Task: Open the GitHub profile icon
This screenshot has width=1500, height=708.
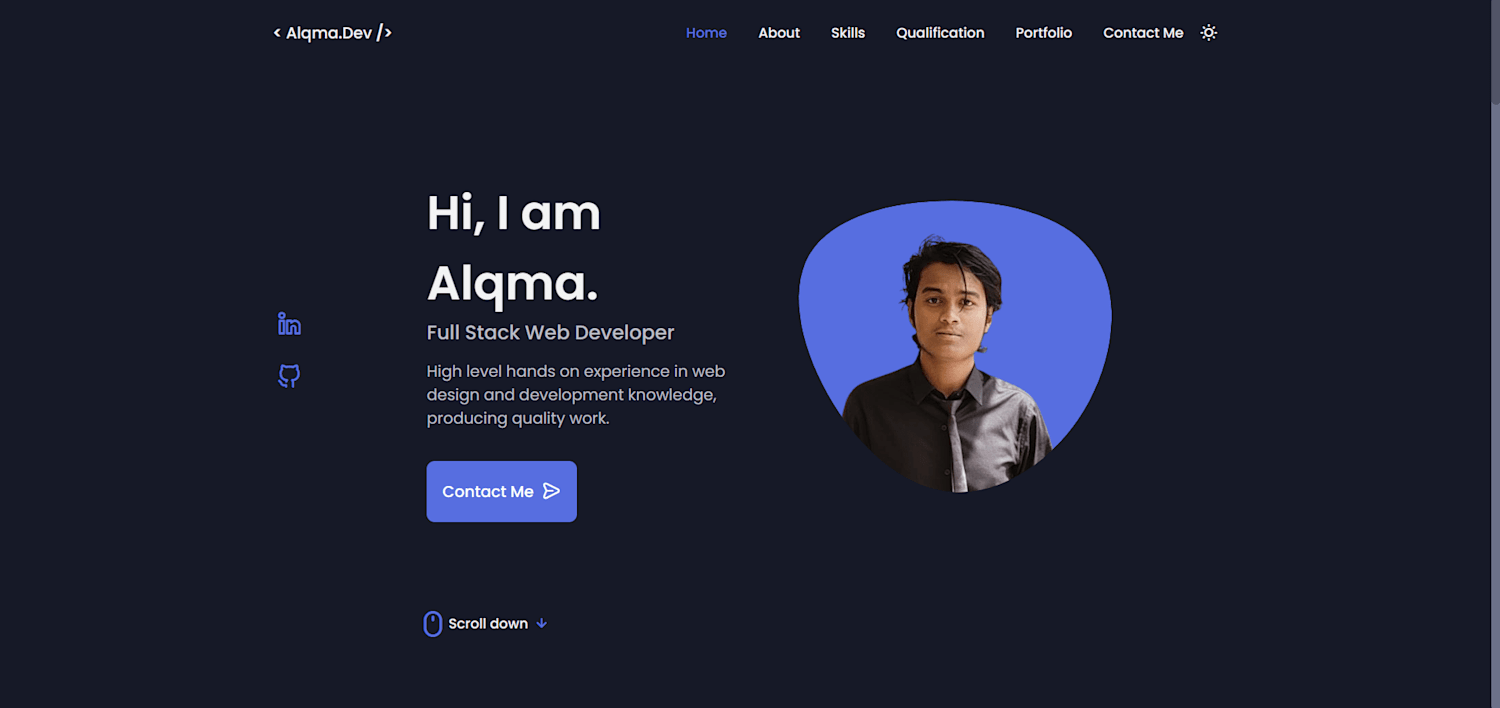Action: [289, 376]
